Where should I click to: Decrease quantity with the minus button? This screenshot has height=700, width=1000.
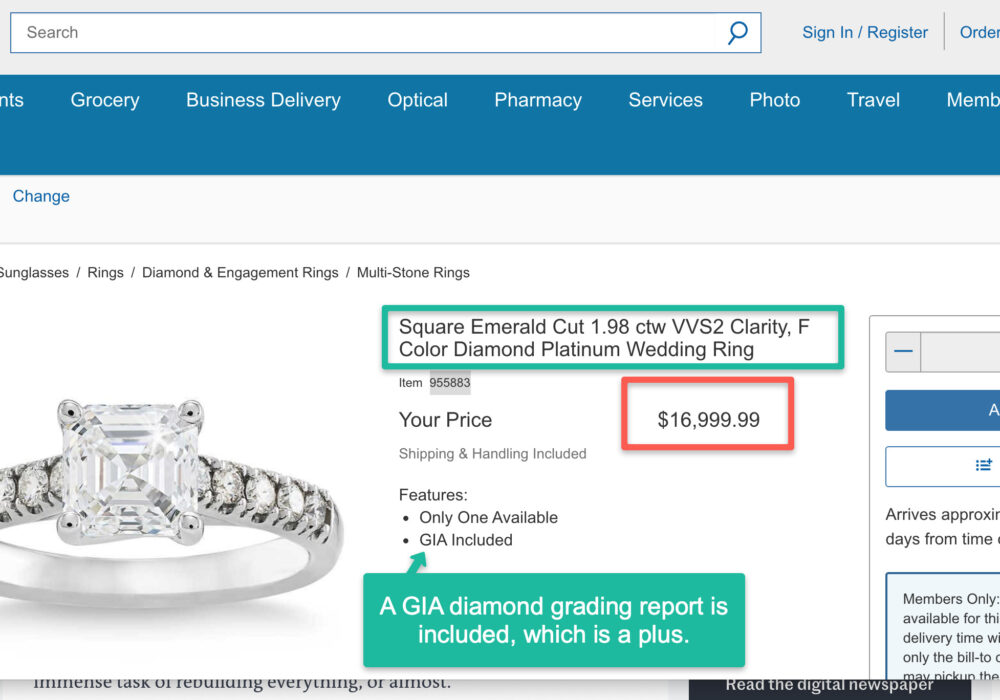pyautogui.click(x=903, y=352)
